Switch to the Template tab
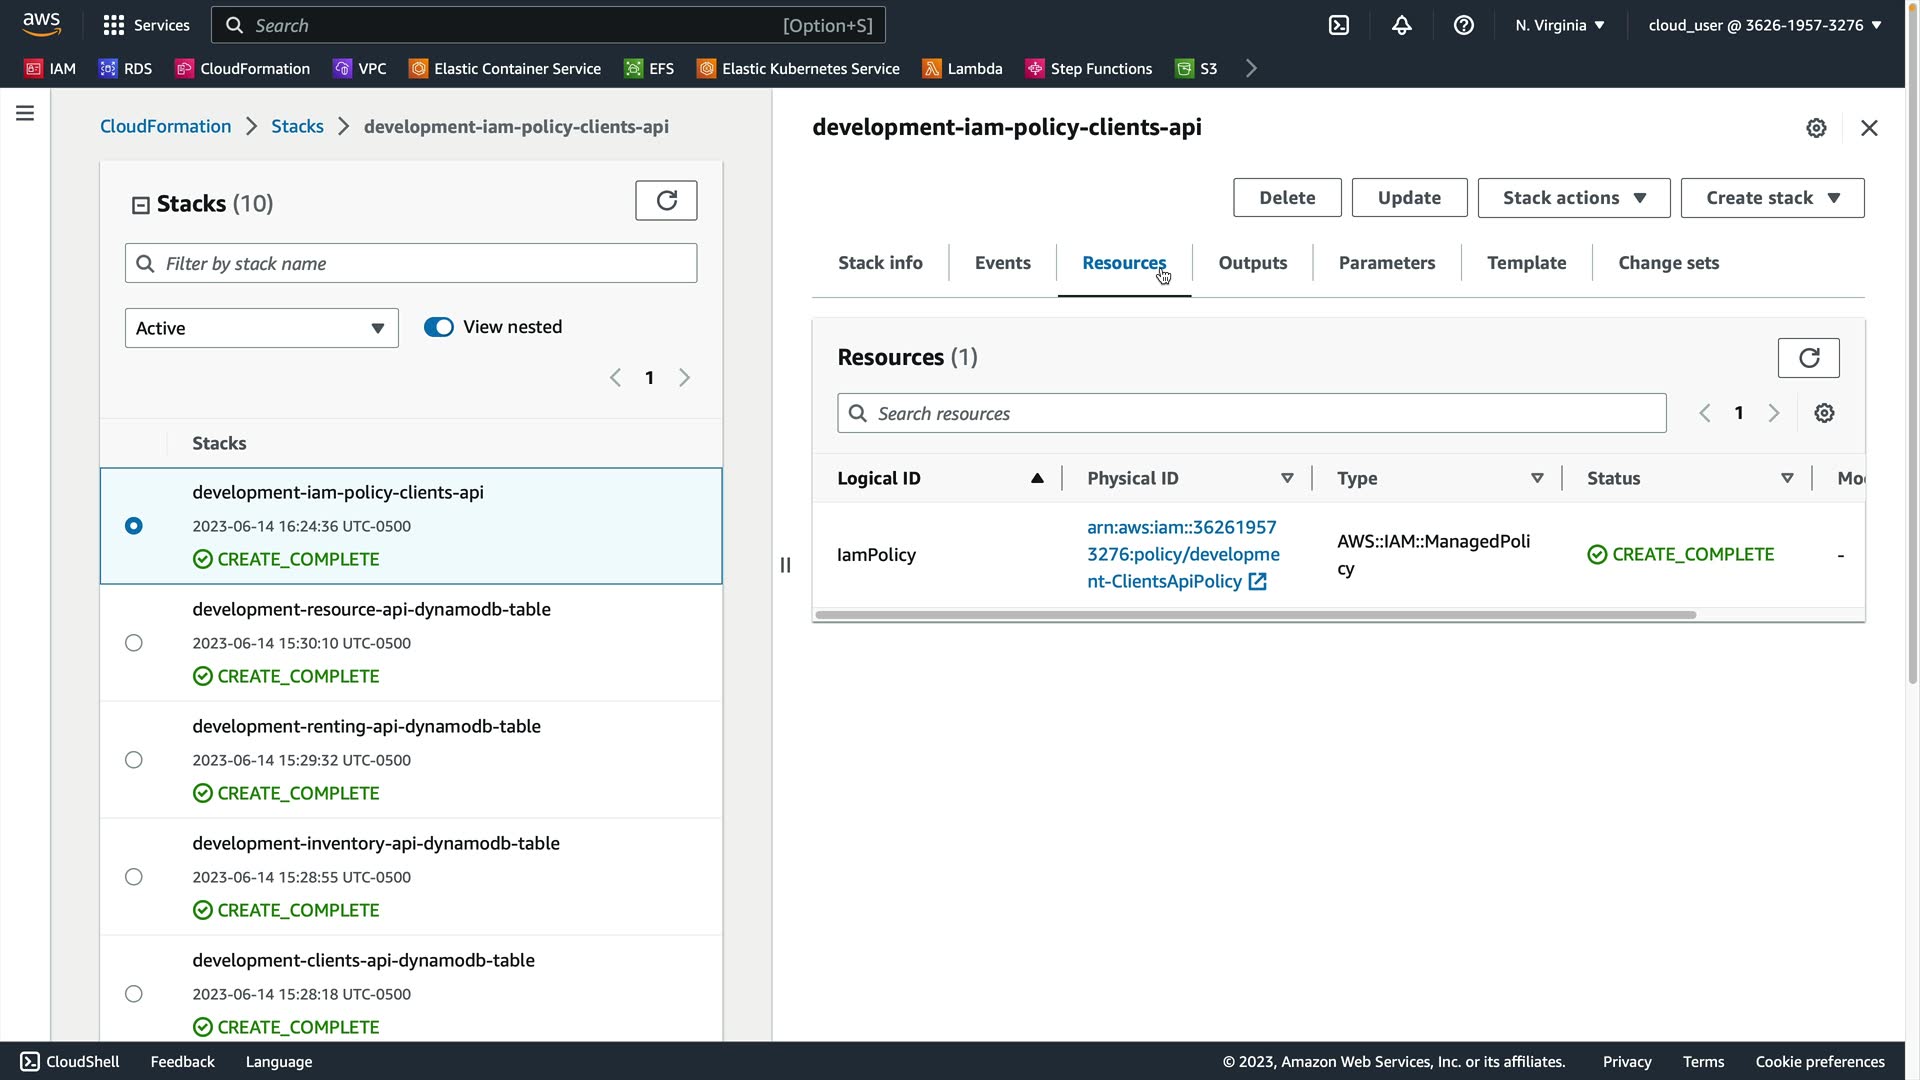Screen dimensions: 1920x1080 [x=1526, y=263]
